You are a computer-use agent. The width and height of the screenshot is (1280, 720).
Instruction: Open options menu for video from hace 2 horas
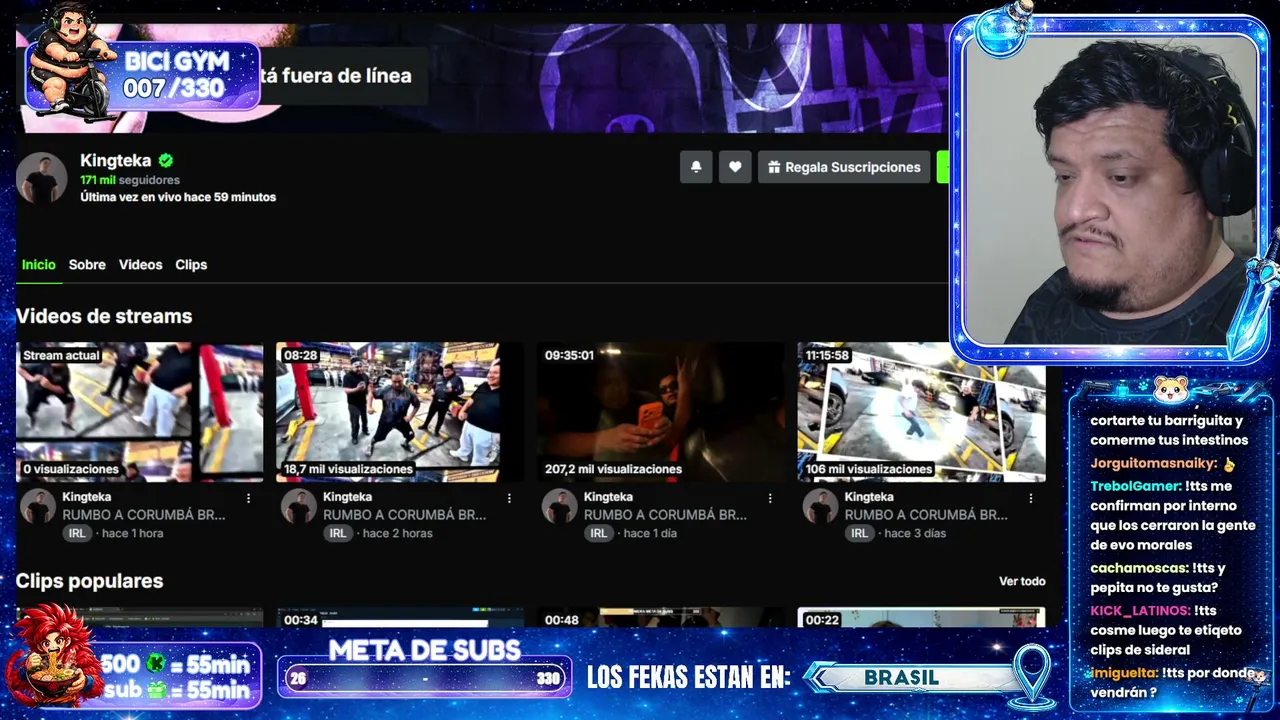[509, 498]
